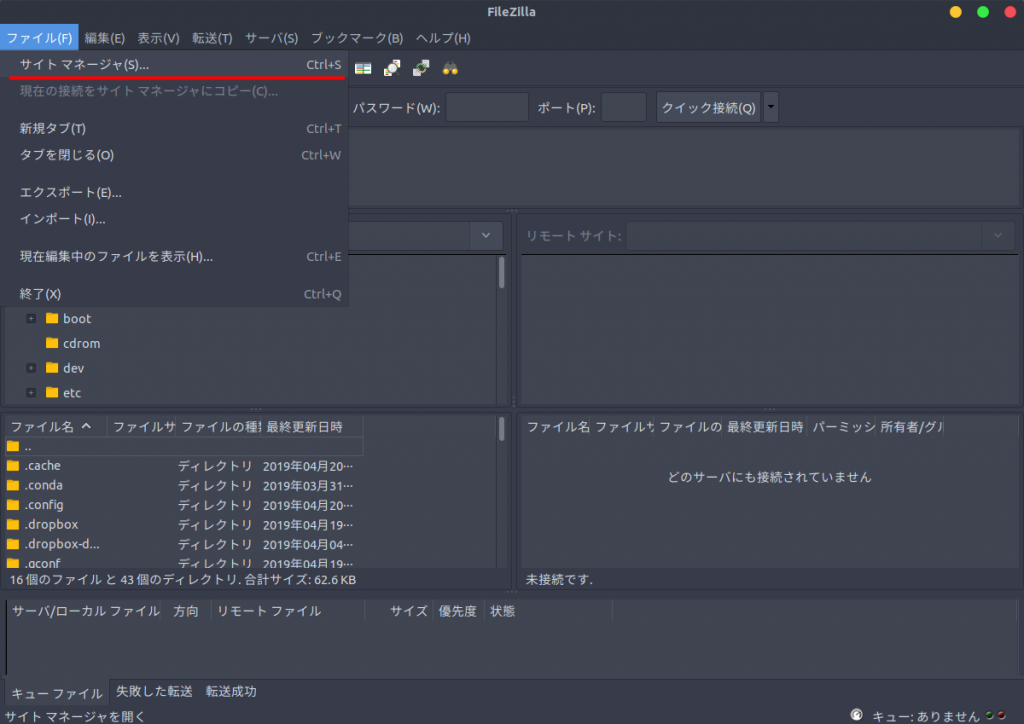Switch to the 失敗した転送 tab
Viewport: 1024px width, 724px height.
(153, 691)
